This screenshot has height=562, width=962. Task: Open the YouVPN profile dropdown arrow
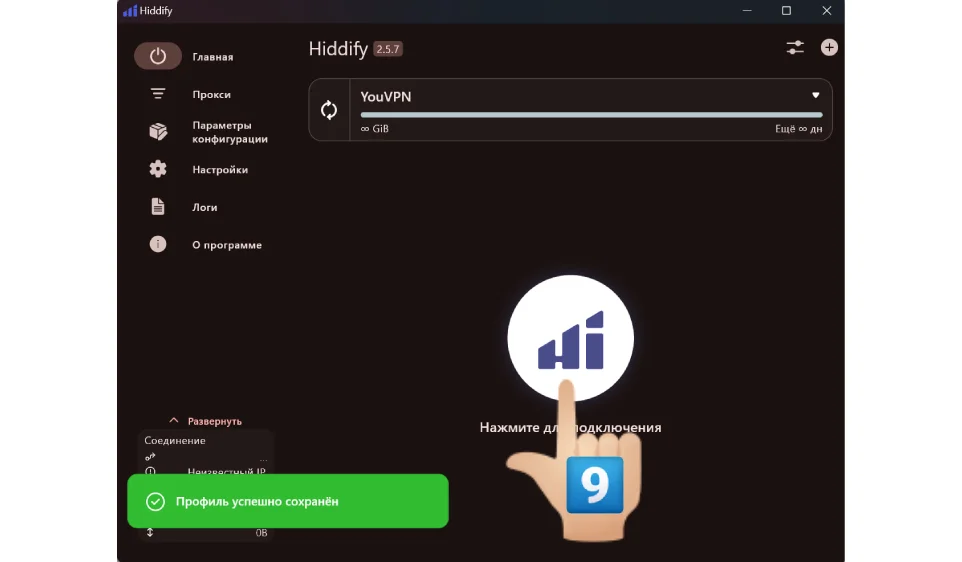[816, 96]
